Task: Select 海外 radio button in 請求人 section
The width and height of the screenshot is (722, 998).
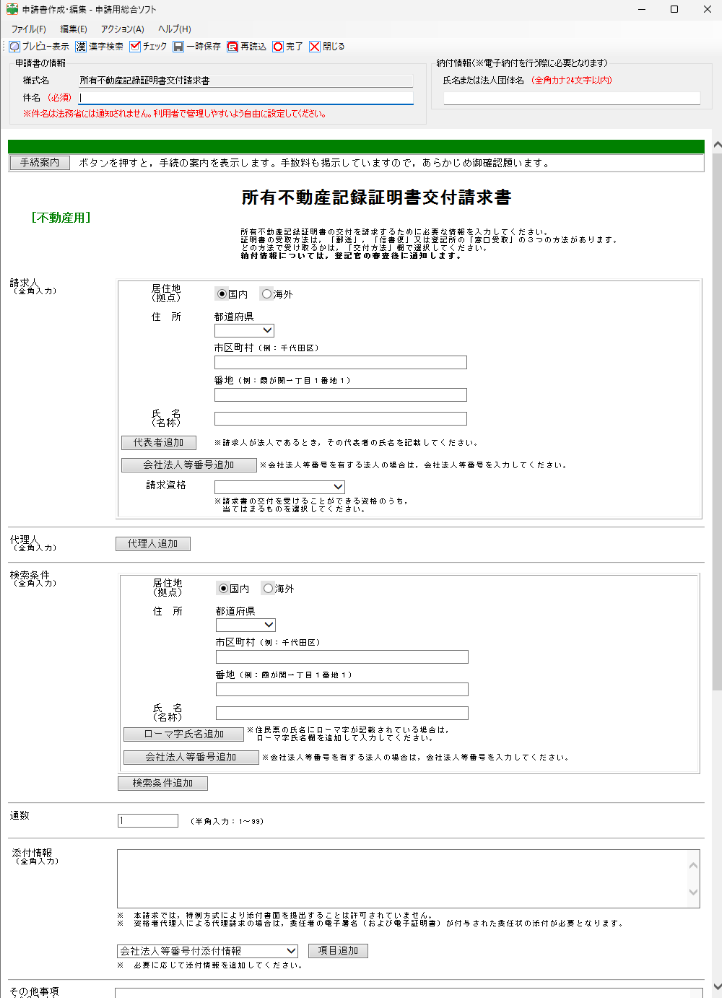Action: click(266, 294)
